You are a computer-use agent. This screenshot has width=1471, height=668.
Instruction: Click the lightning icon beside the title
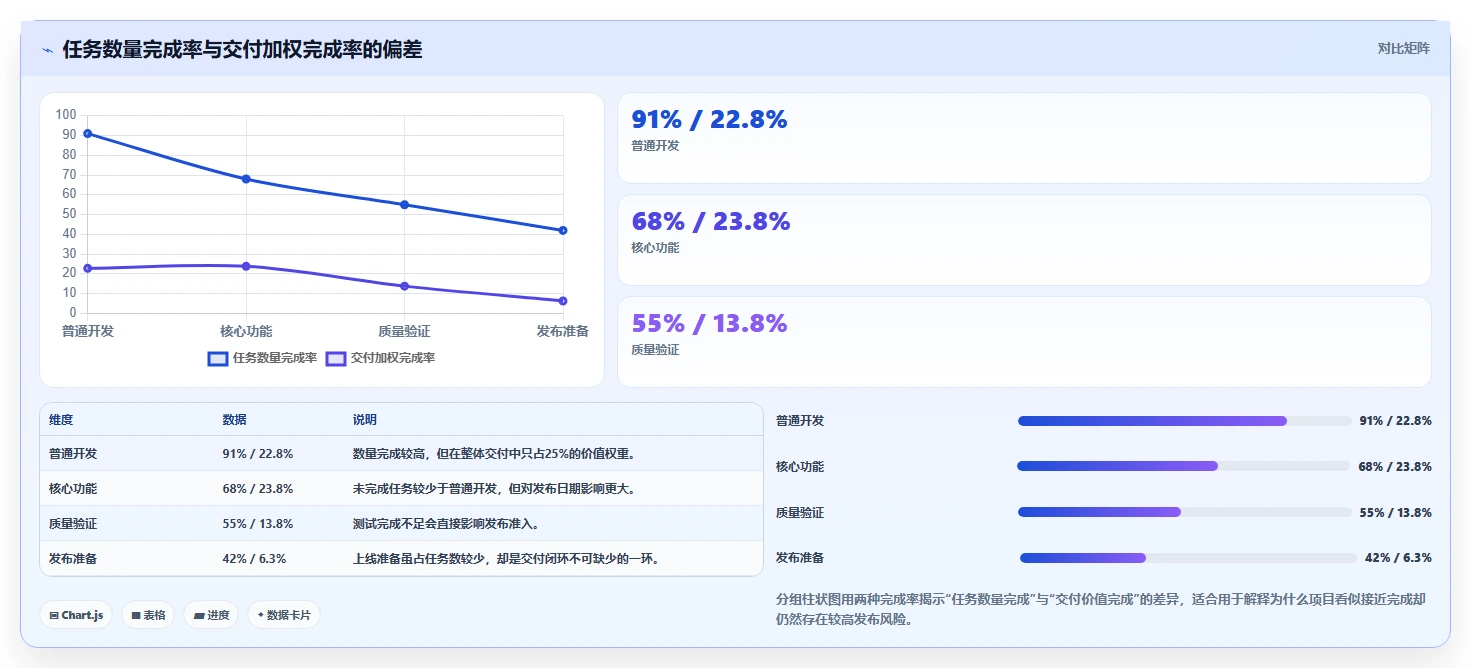(47, 50)
